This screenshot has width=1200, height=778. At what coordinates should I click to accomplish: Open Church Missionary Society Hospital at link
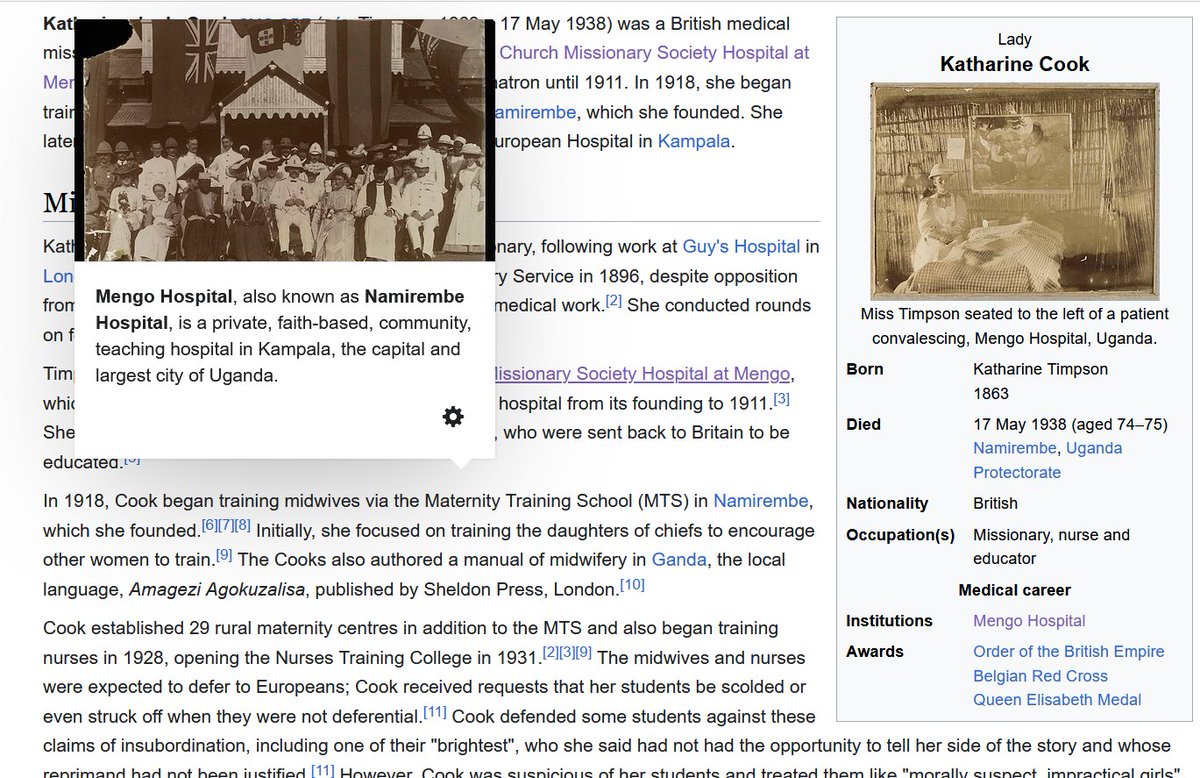[654, 52]
